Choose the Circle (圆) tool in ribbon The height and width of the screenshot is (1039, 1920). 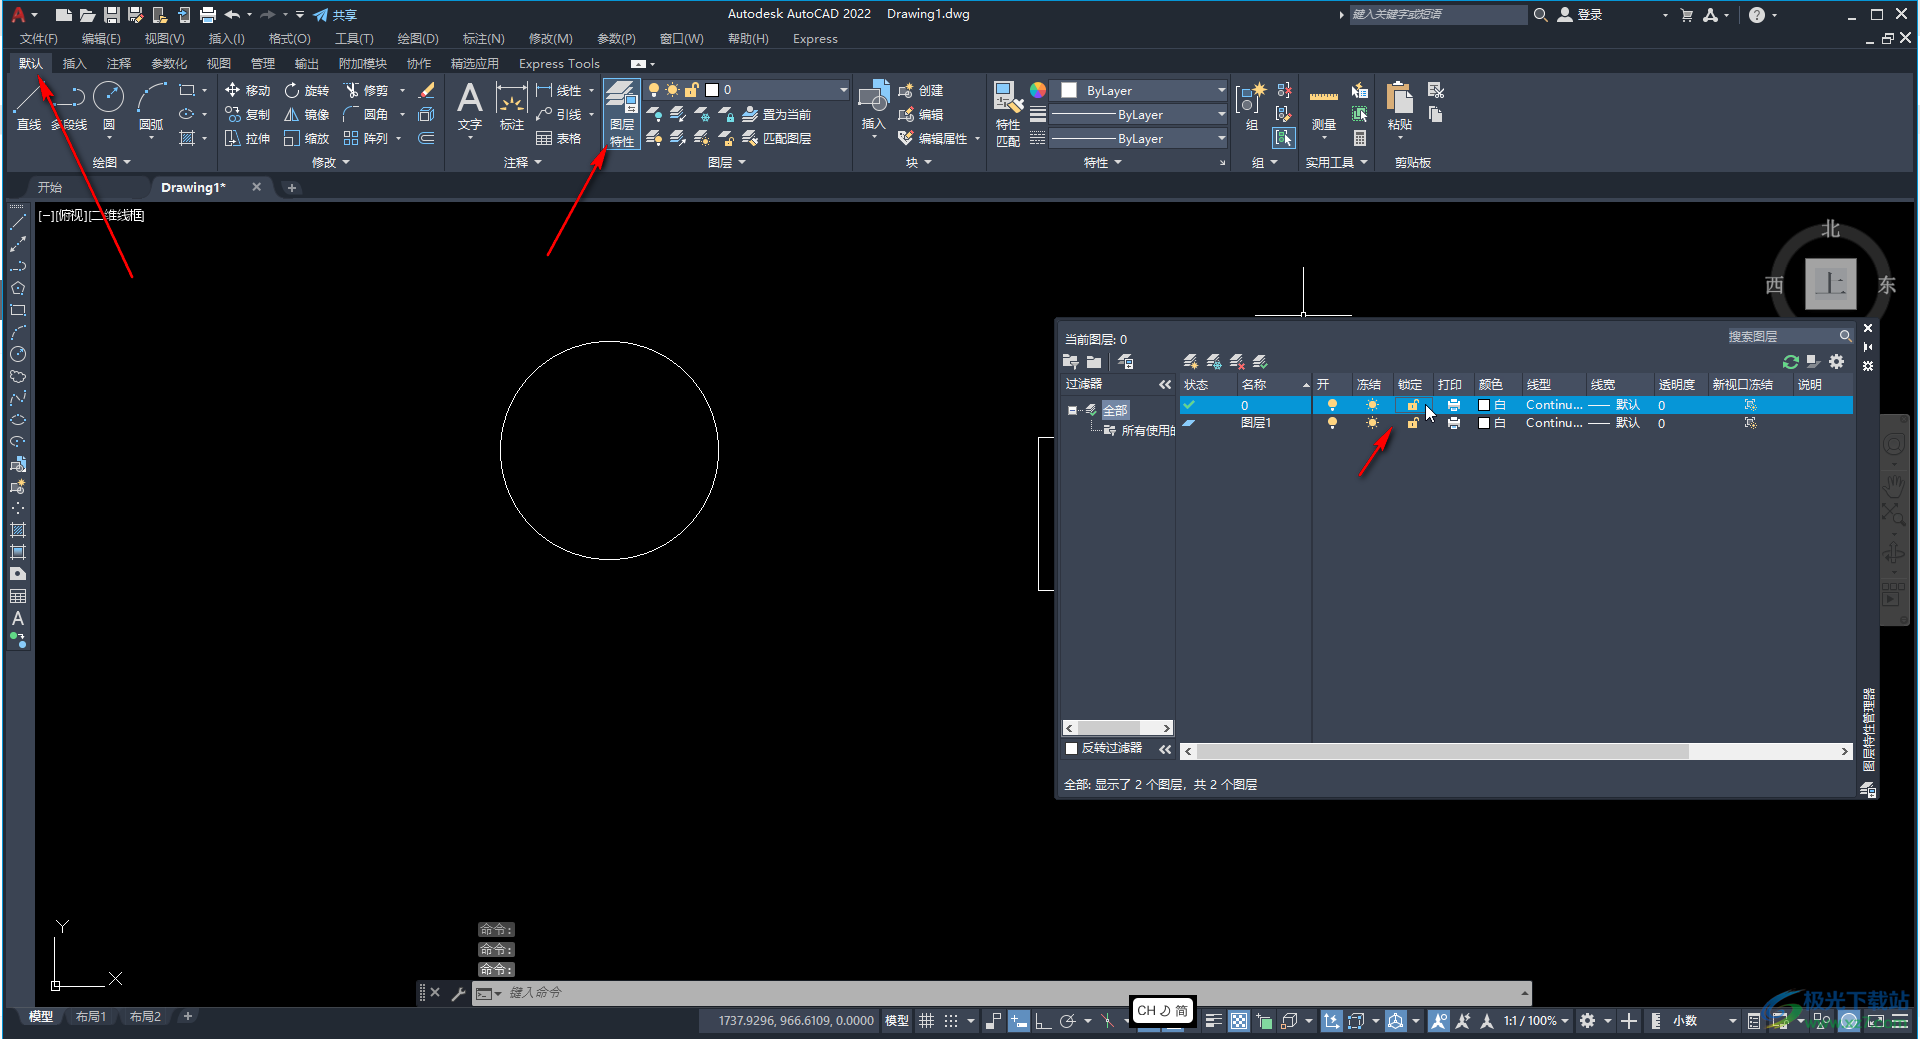(108, 107)
